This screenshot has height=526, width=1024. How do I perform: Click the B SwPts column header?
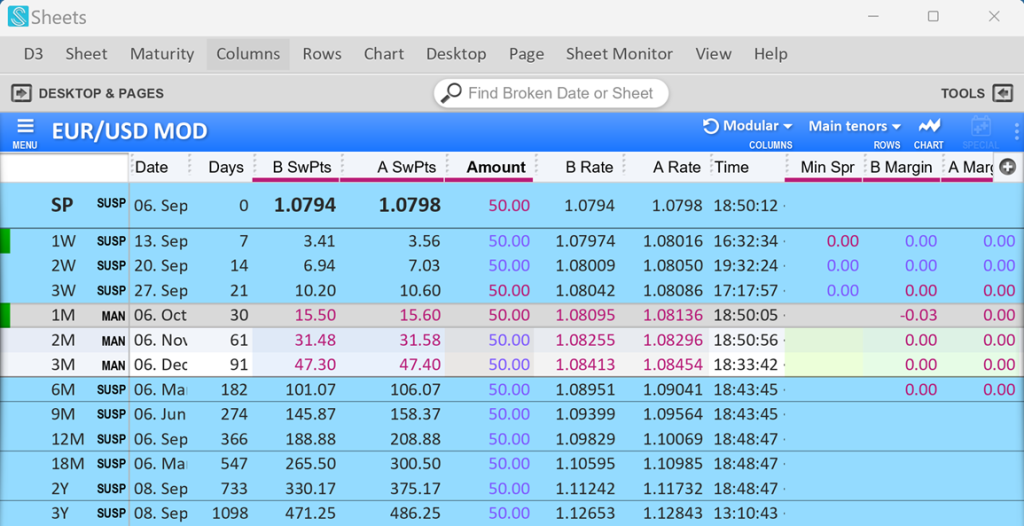click(301, 167)
